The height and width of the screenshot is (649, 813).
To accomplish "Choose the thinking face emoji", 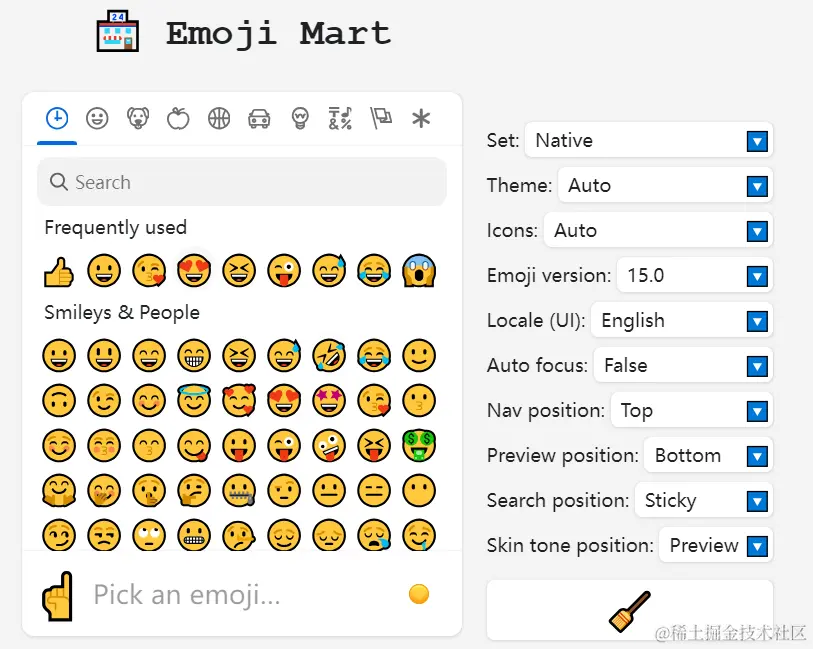I will (194, 491).
